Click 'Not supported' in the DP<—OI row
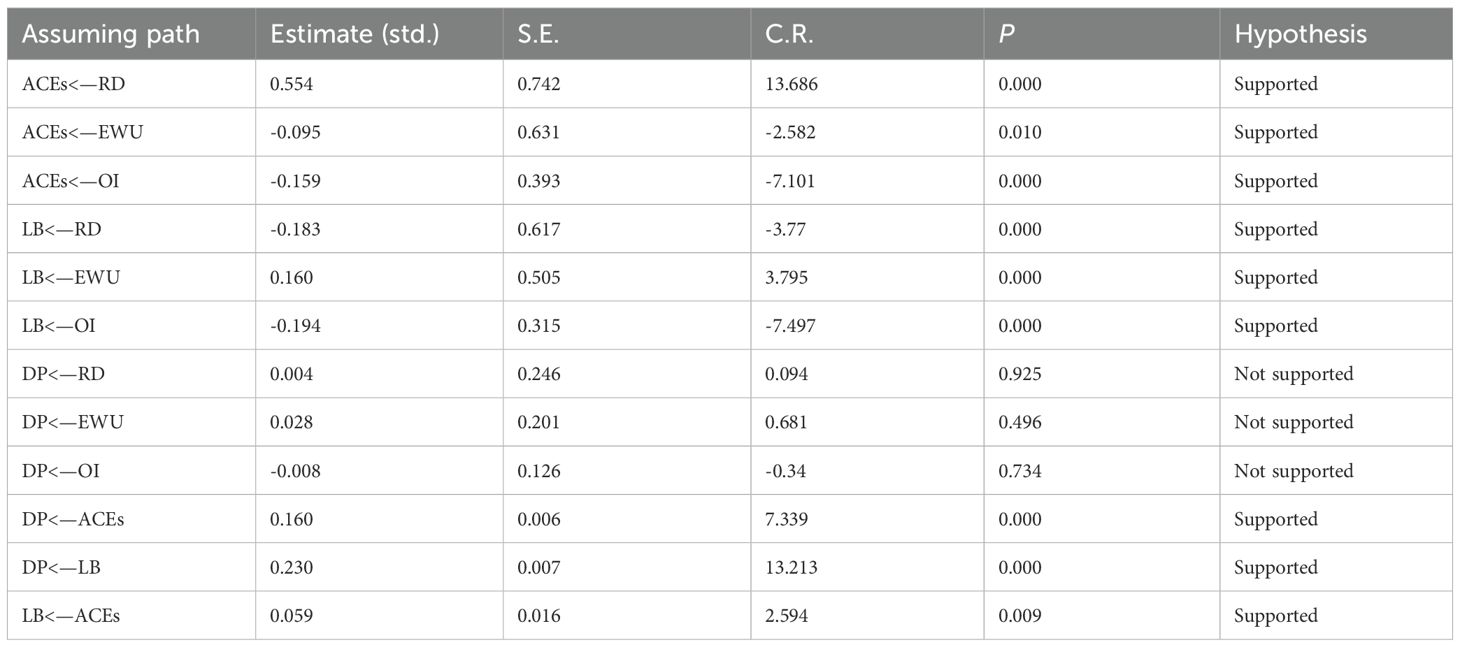This screenshot has width=1460, height=647. (1293, 471)
